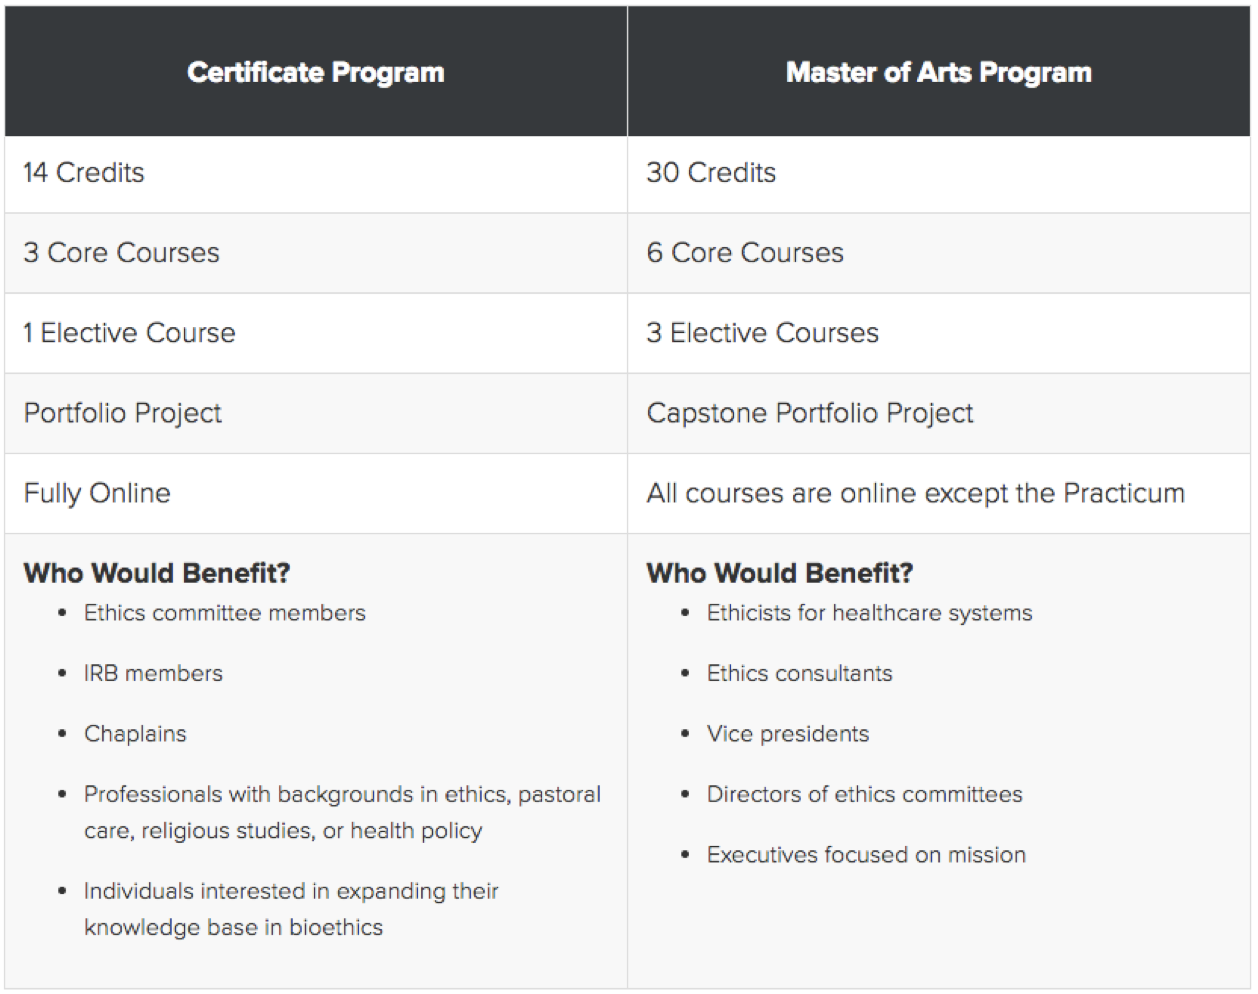The height and width of the screenshot is (994, 1258).
Task: Click the Ethics consultants list item
Action: [799, 673]
